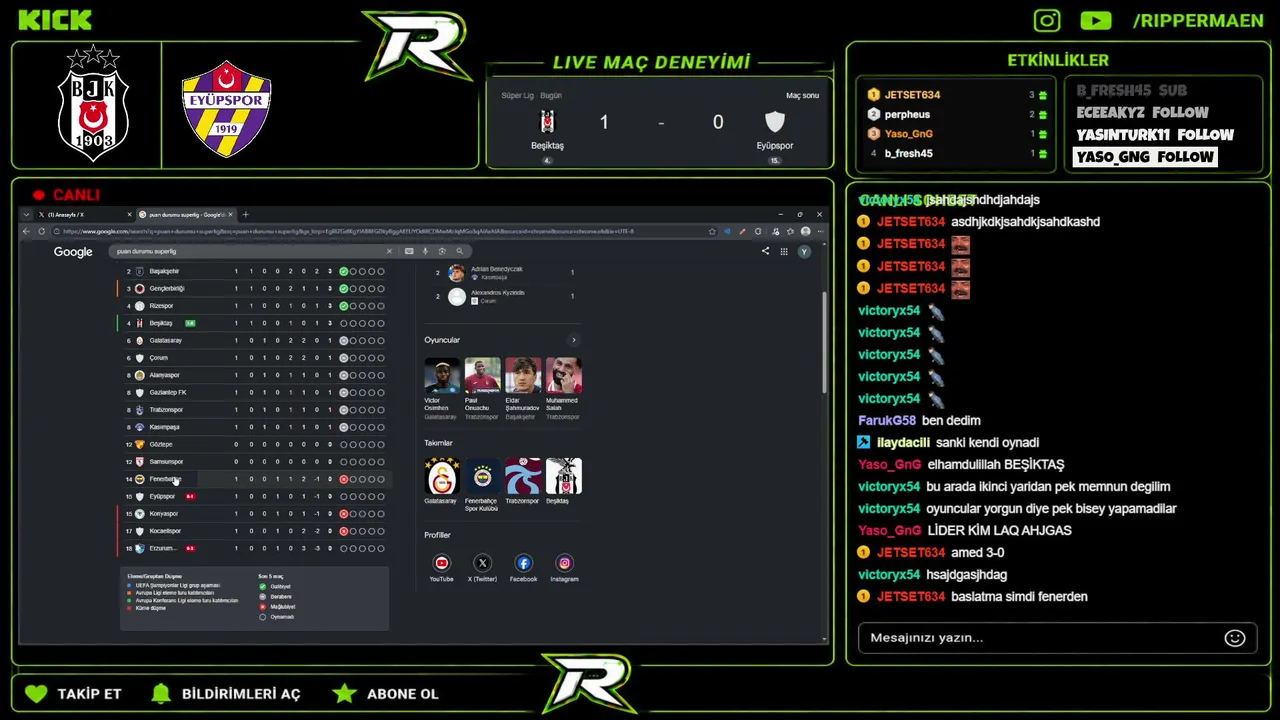Expand the Oyuncular section arrow
The image size is (1280, 720).
point(573,340)
